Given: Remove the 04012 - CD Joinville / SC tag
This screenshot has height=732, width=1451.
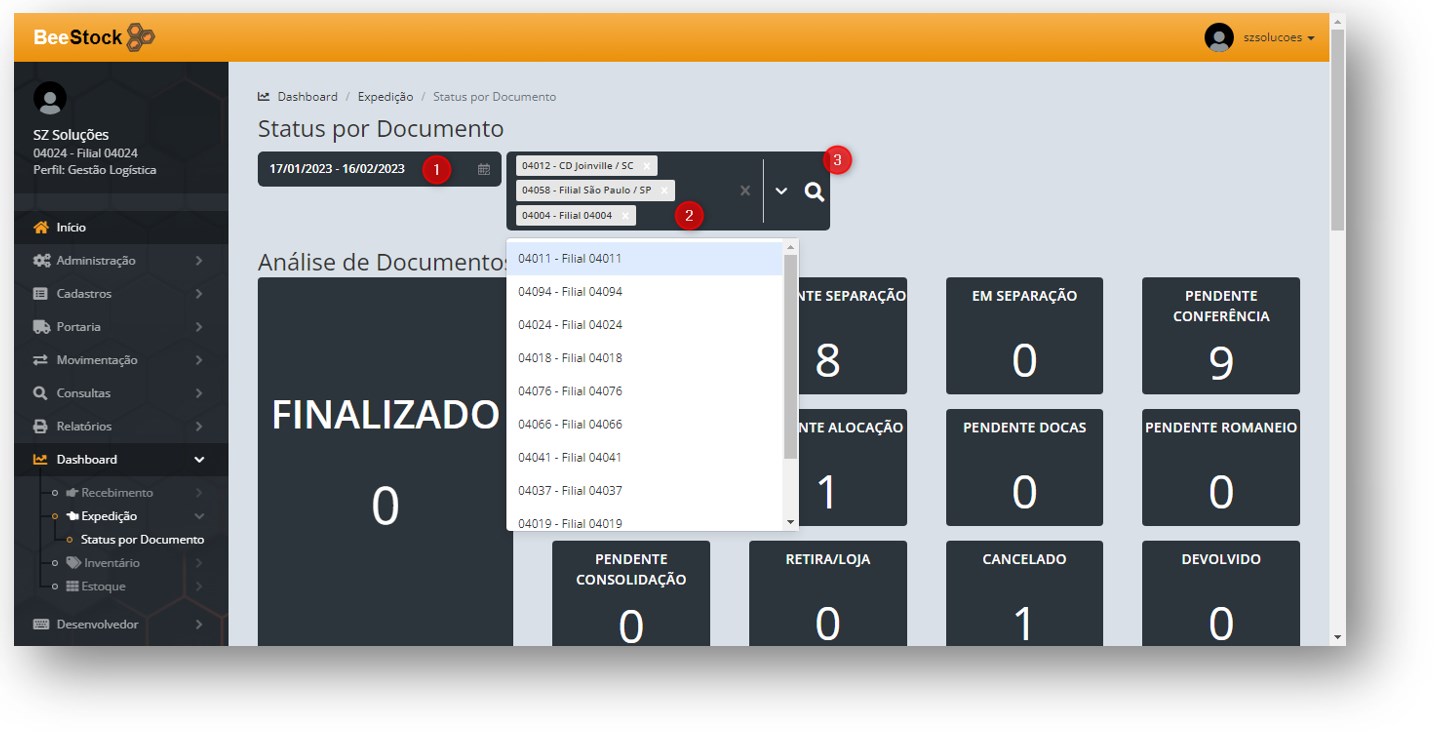Looking at the screenshot, I should click(x=646, y=166).
